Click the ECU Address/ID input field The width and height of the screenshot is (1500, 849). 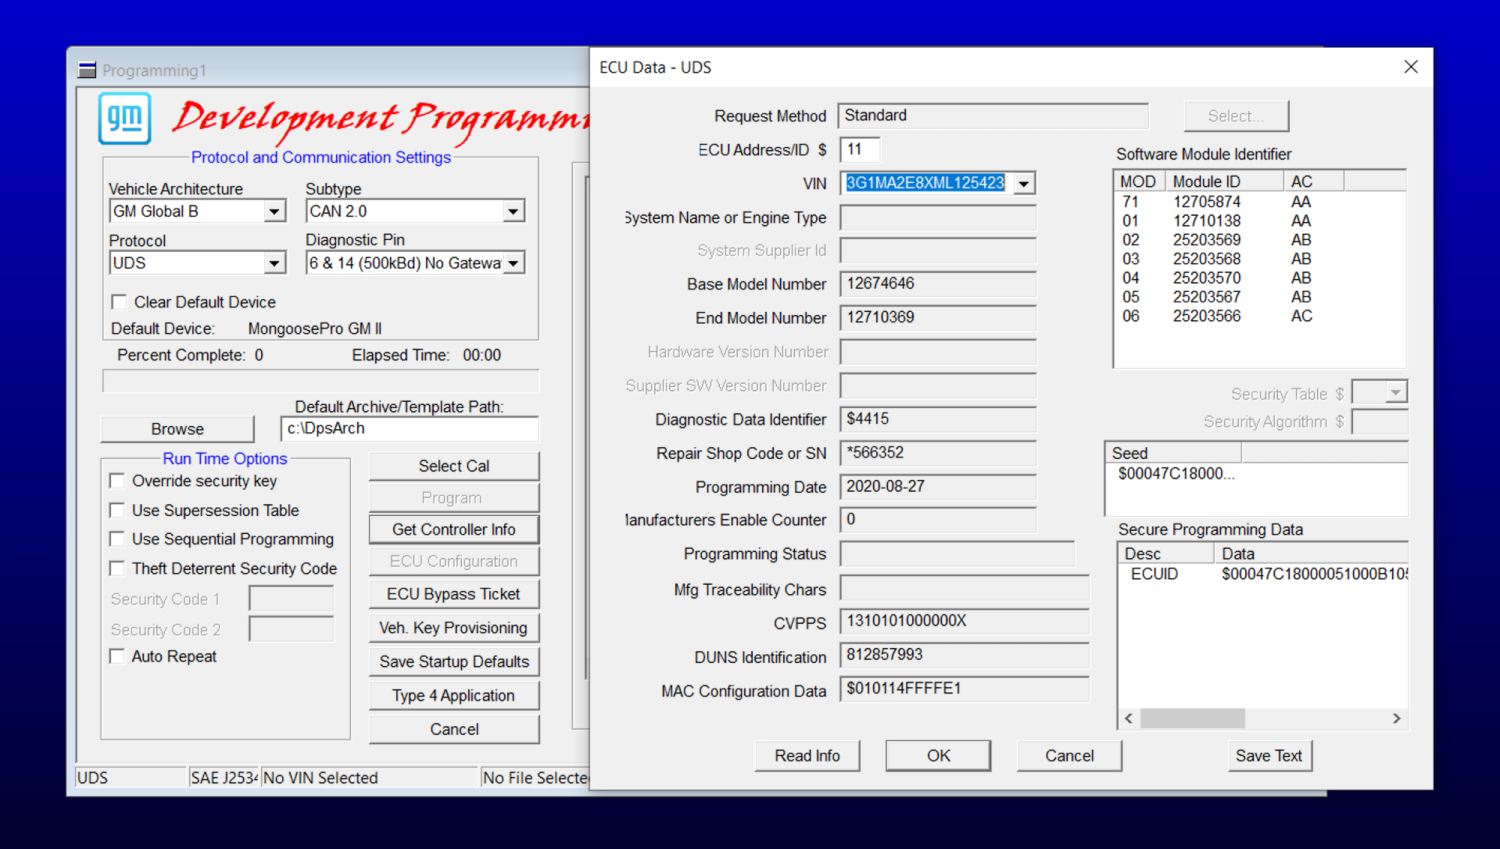(x=859, y=150)
